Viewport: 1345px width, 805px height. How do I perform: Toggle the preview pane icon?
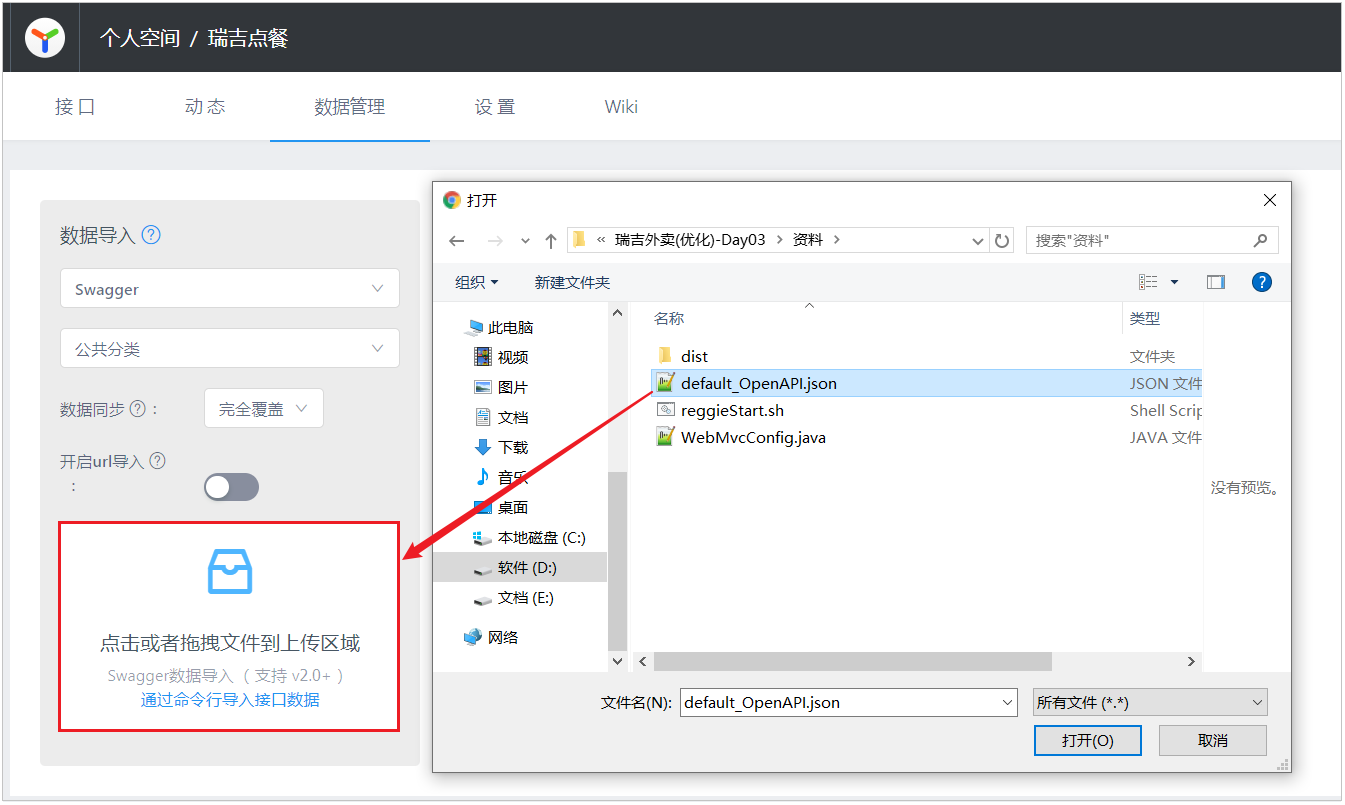coord(1215,282)
